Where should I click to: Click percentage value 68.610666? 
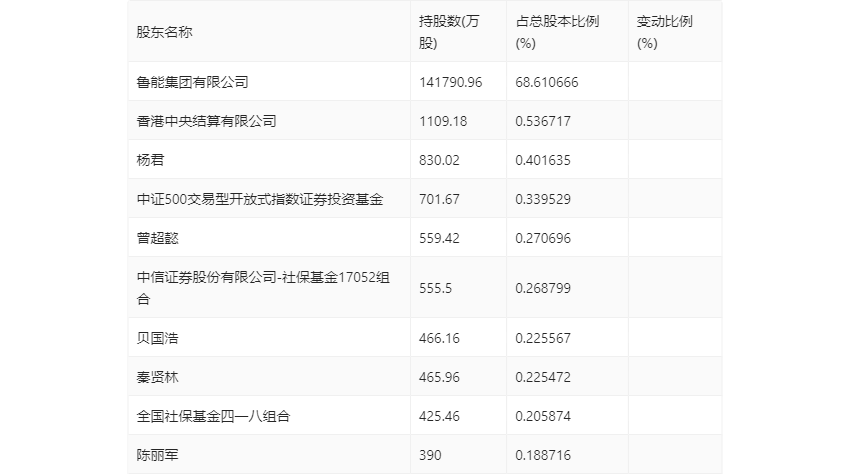click(x=546, y=82)
